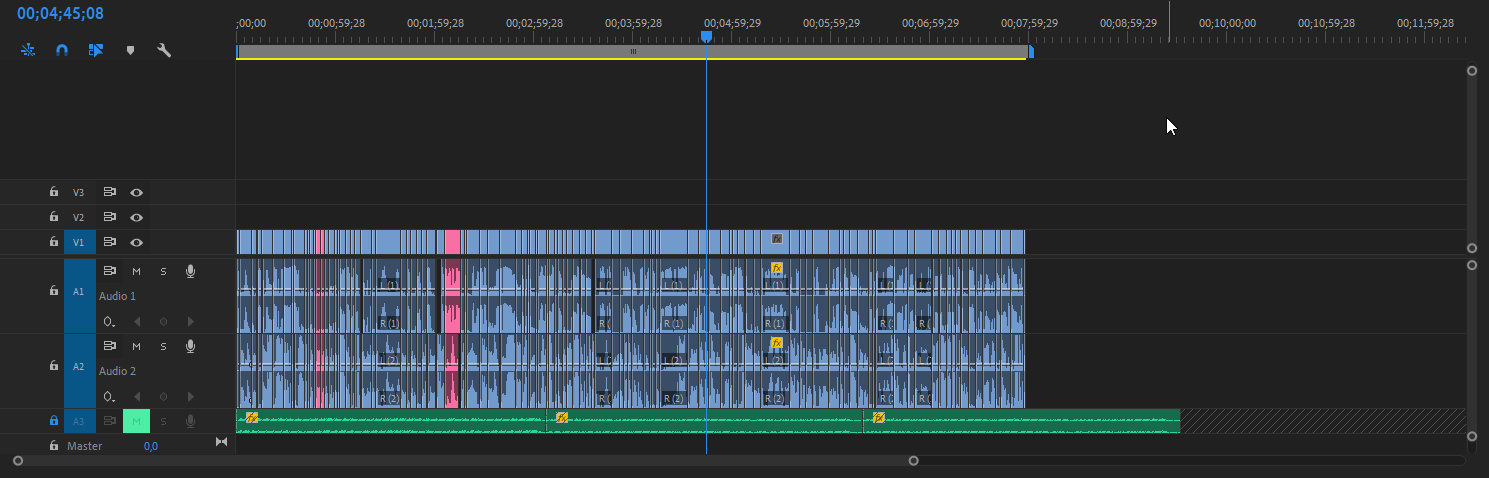Open the timeline wrench display settings
Viewport: 1489px width, 478px height.
pyautogui.click(x=164, y=50)
